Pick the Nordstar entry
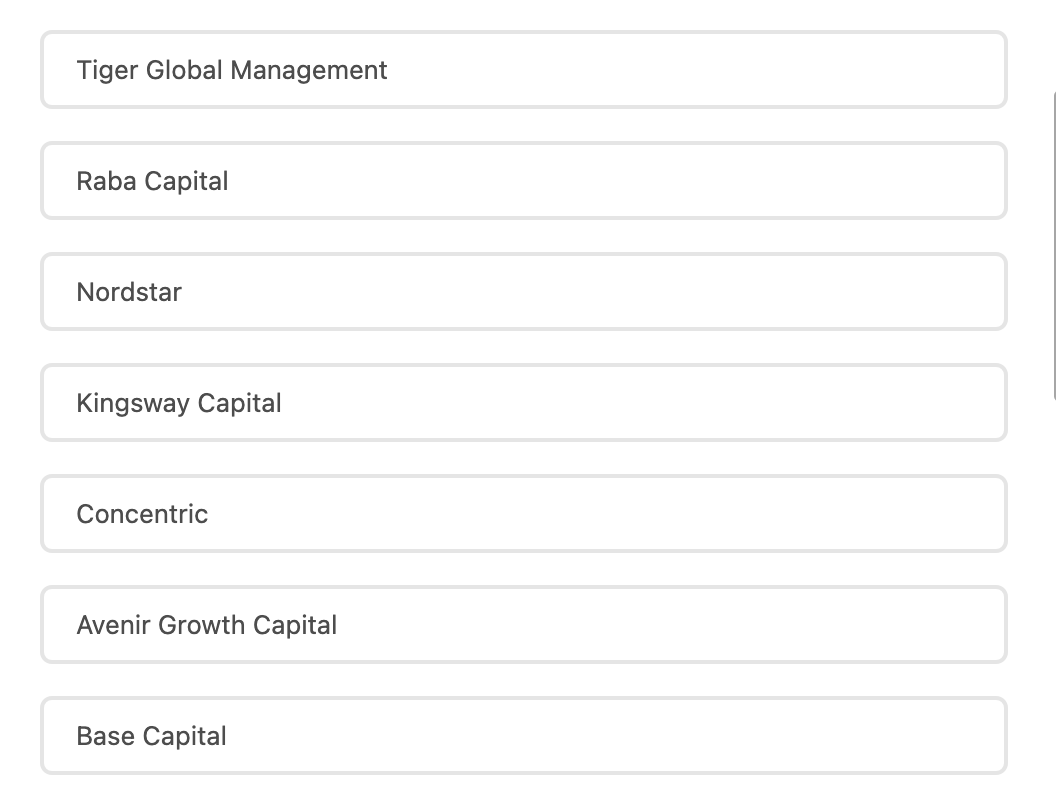This screenshot has width=1056, height=798. (523, 292)
